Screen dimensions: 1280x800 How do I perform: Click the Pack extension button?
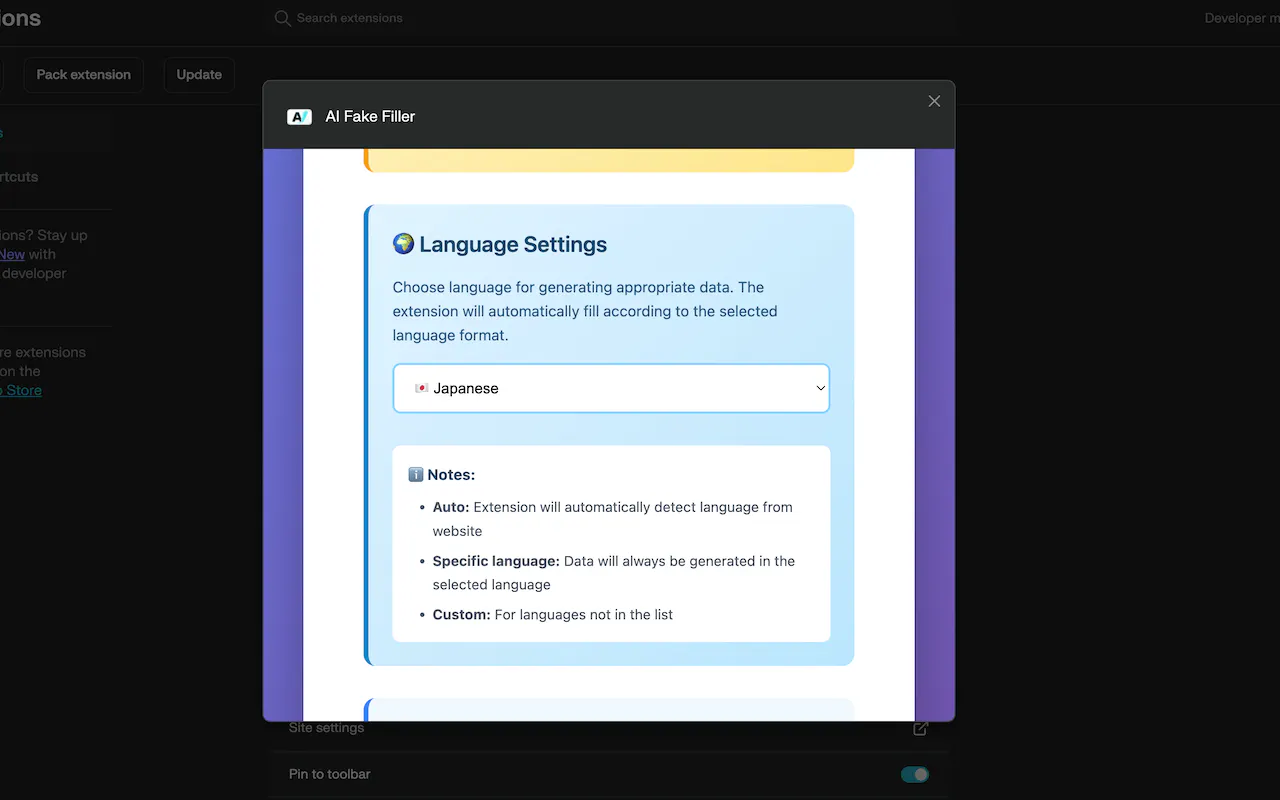click(x=84, y=75)
